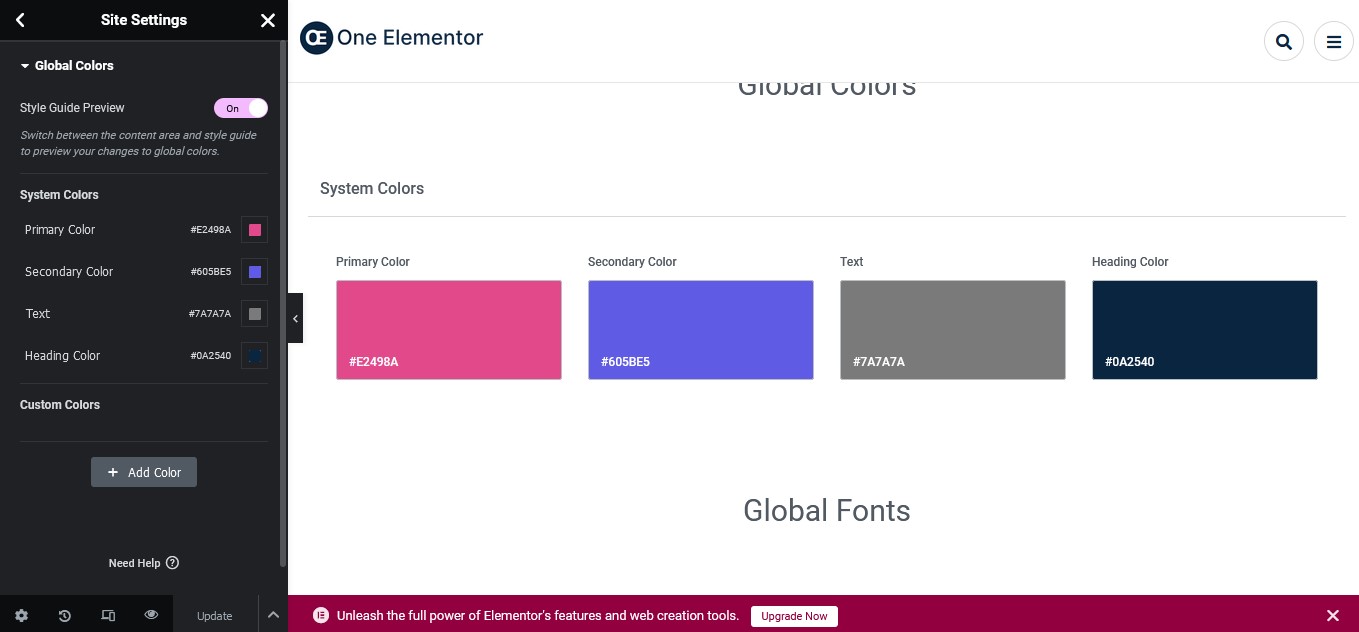Preview changes with the eye icon

point(151,615)
